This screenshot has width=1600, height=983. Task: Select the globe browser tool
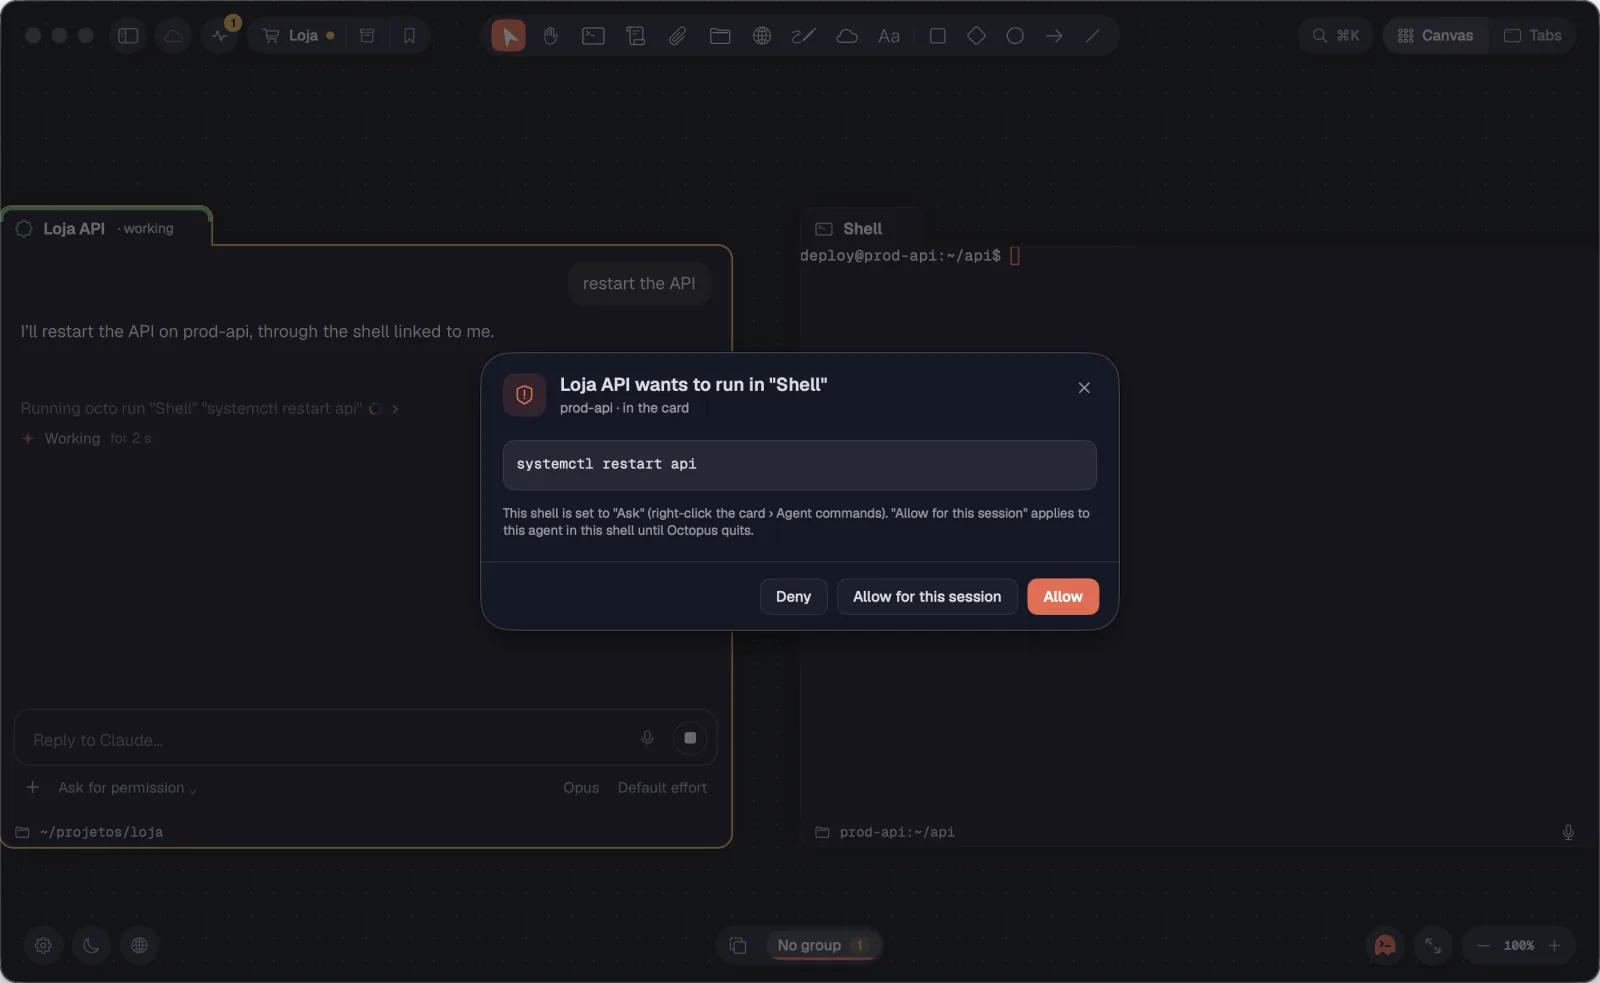click(x=762, y=36)
